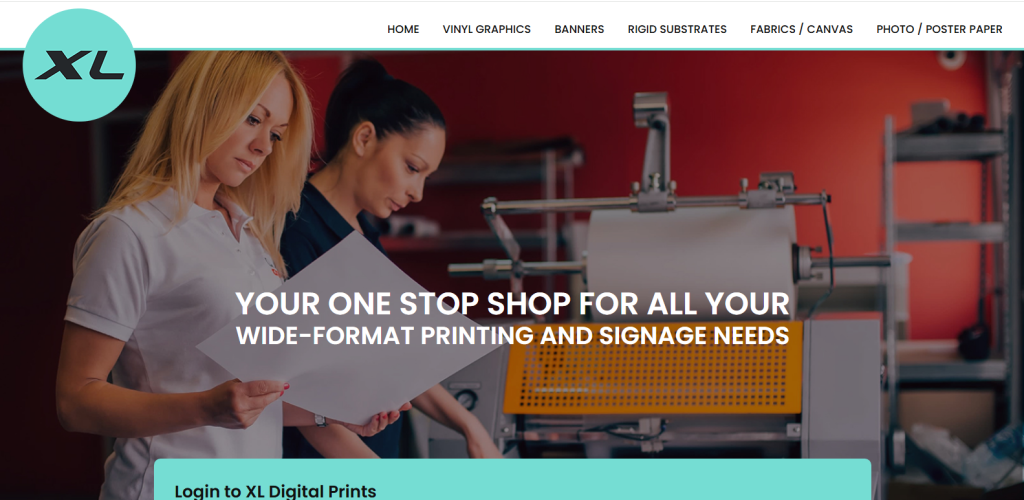Open the HOME navigation link

pos(403,29)
